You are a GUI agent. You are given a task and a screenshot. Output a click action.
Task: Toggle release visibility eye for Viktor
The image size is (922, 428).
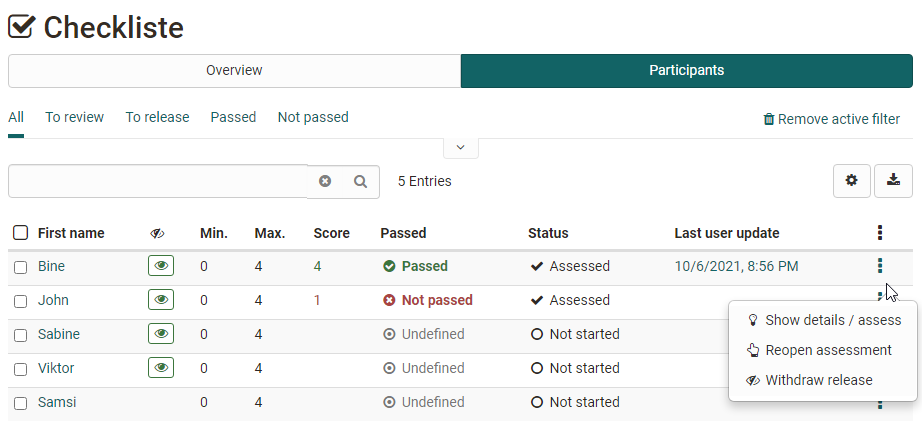tap(160, 368)
